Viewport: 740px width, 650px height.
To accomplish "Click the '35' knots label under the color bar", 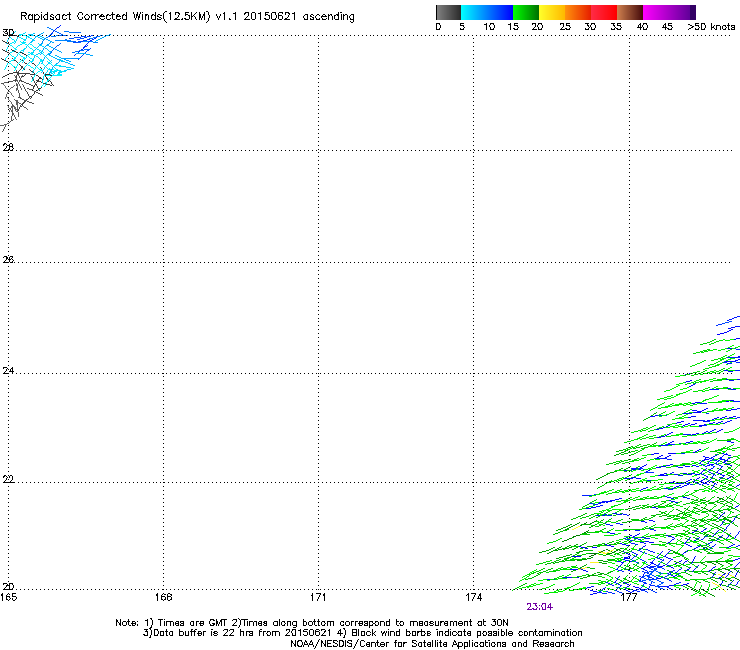I will coord(616,27).
